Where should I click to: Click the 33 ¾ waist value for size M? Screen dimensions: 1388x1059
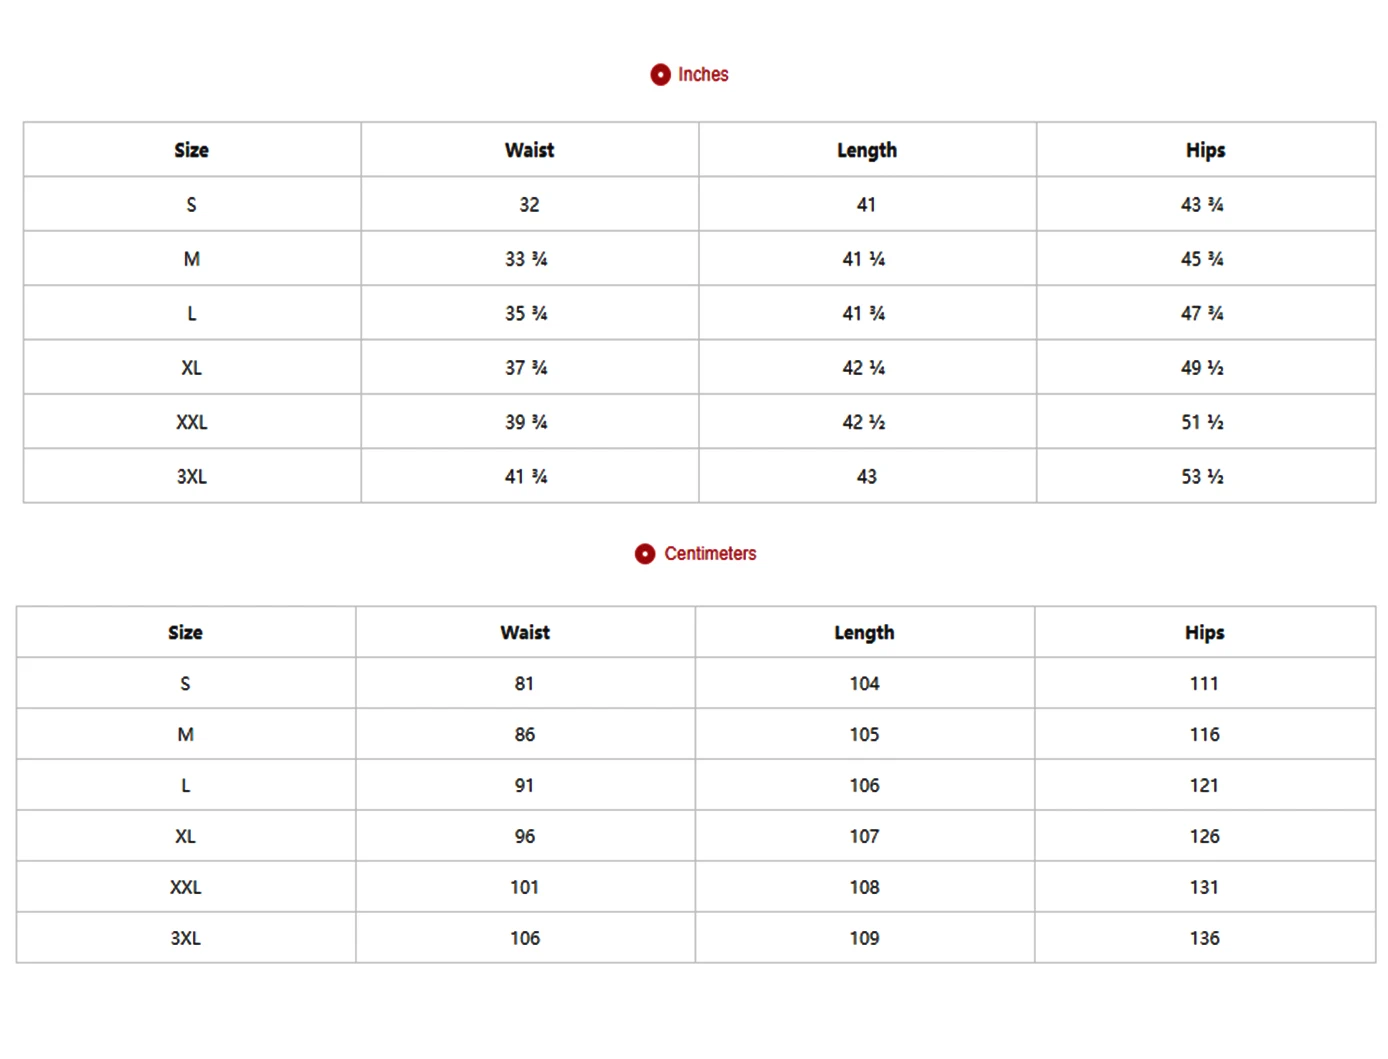(526, 259)
